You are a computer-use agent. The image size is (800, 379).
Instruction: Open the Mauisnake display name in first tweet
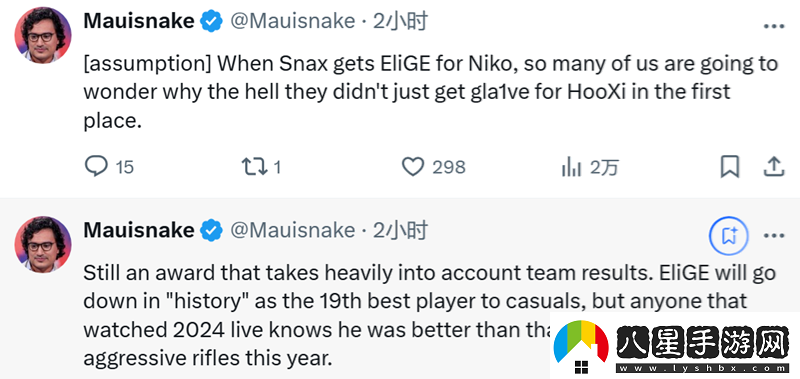139,21
